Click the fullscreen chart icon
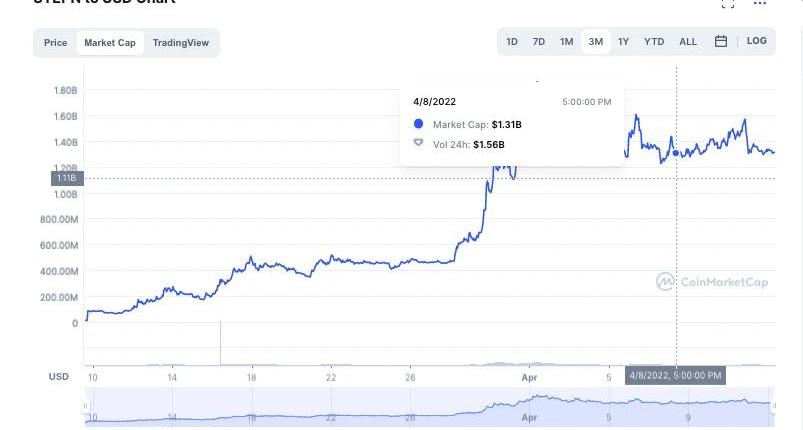Image resolution: width=803 pixels, height=430 pixels. 728,4
